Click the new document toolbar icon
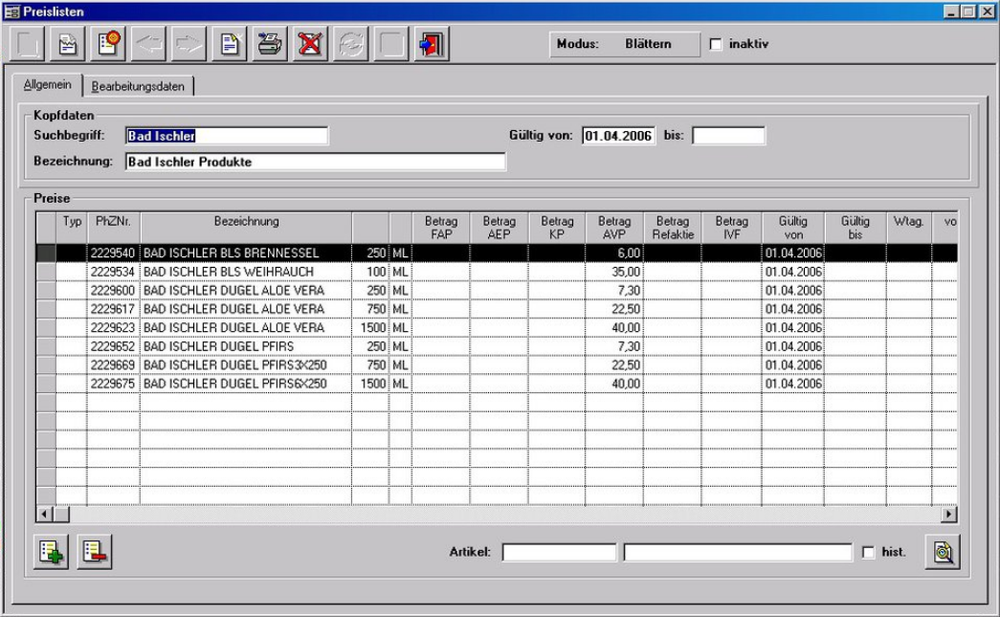The height and width of the screenshot is (617, 1000). pos(229,45)
